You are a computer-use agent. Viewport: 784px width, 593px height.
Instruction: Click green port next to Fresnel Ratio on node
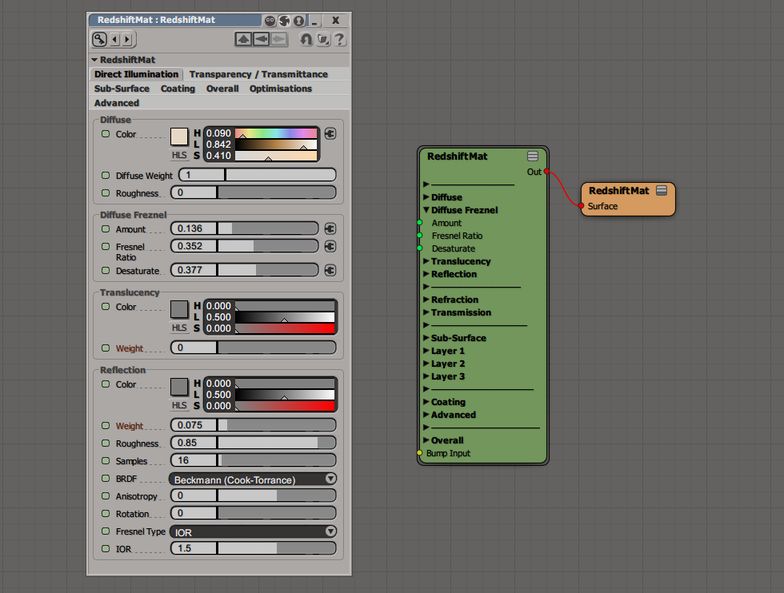(x=420, y=236)
